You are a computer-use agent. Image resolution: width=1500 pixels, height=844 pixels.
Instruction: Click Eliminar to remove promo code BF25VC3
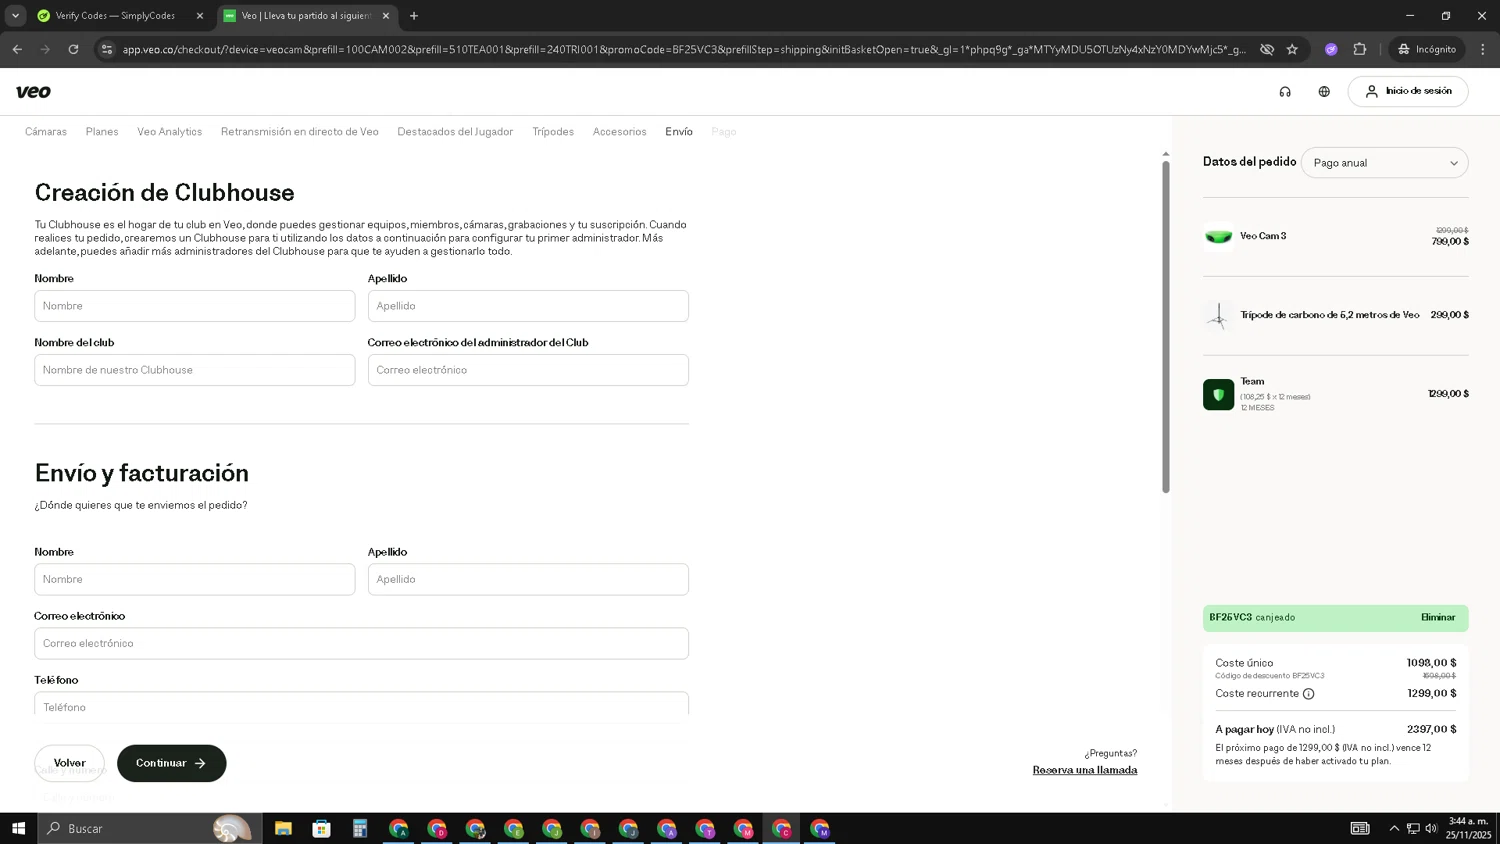[1438, 618]
